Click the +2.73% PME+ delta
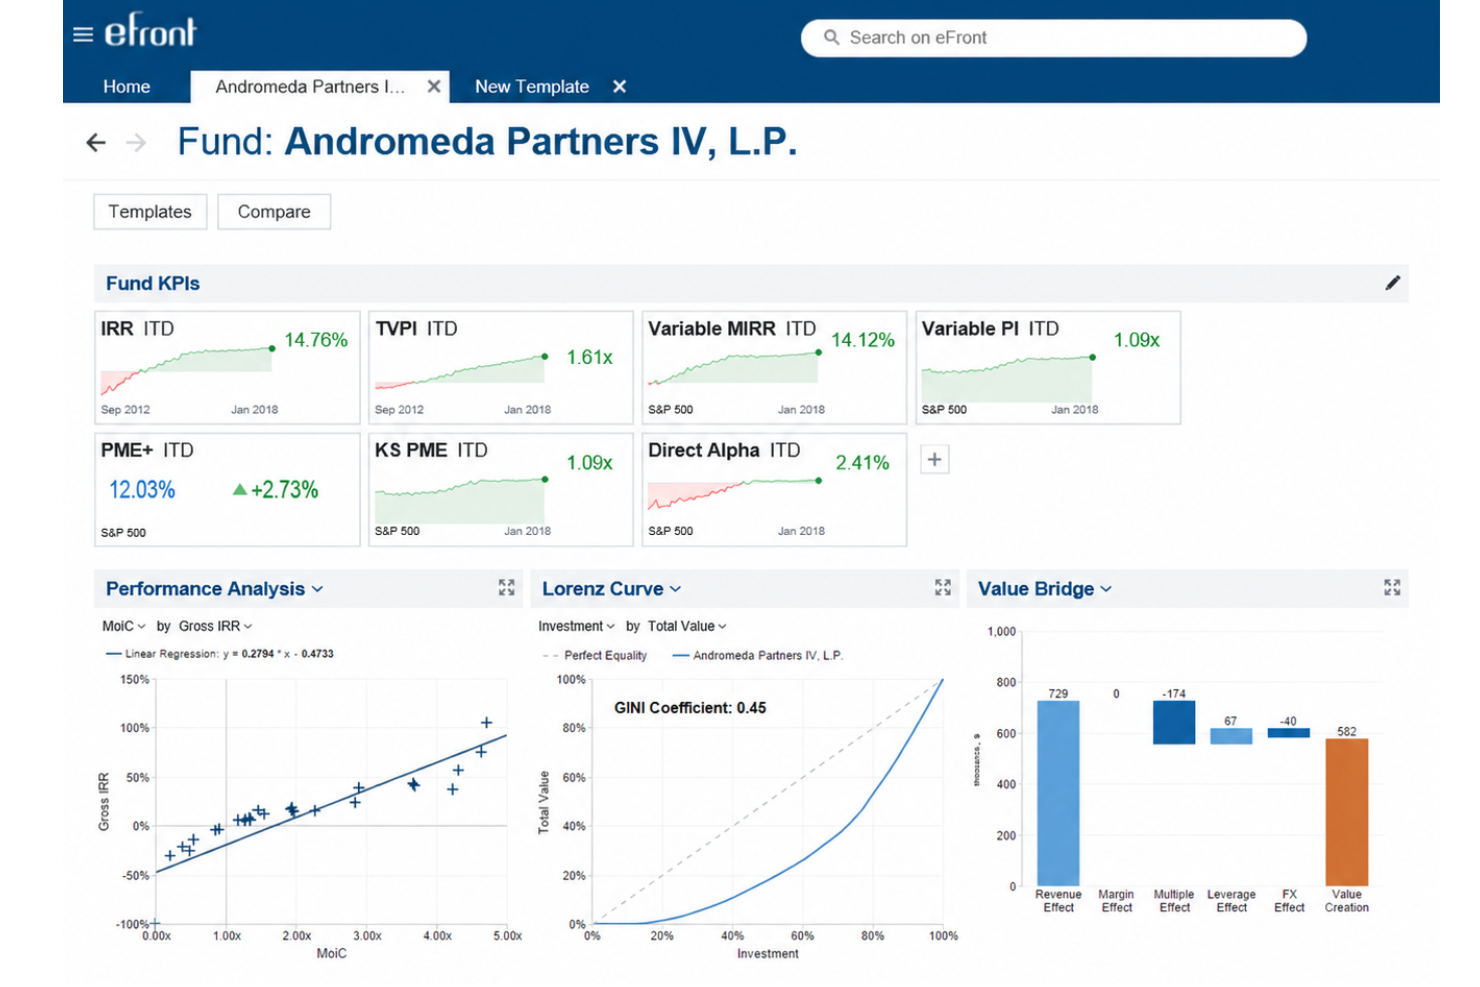Screen dimensions: 1480x987 pos(276,490)
